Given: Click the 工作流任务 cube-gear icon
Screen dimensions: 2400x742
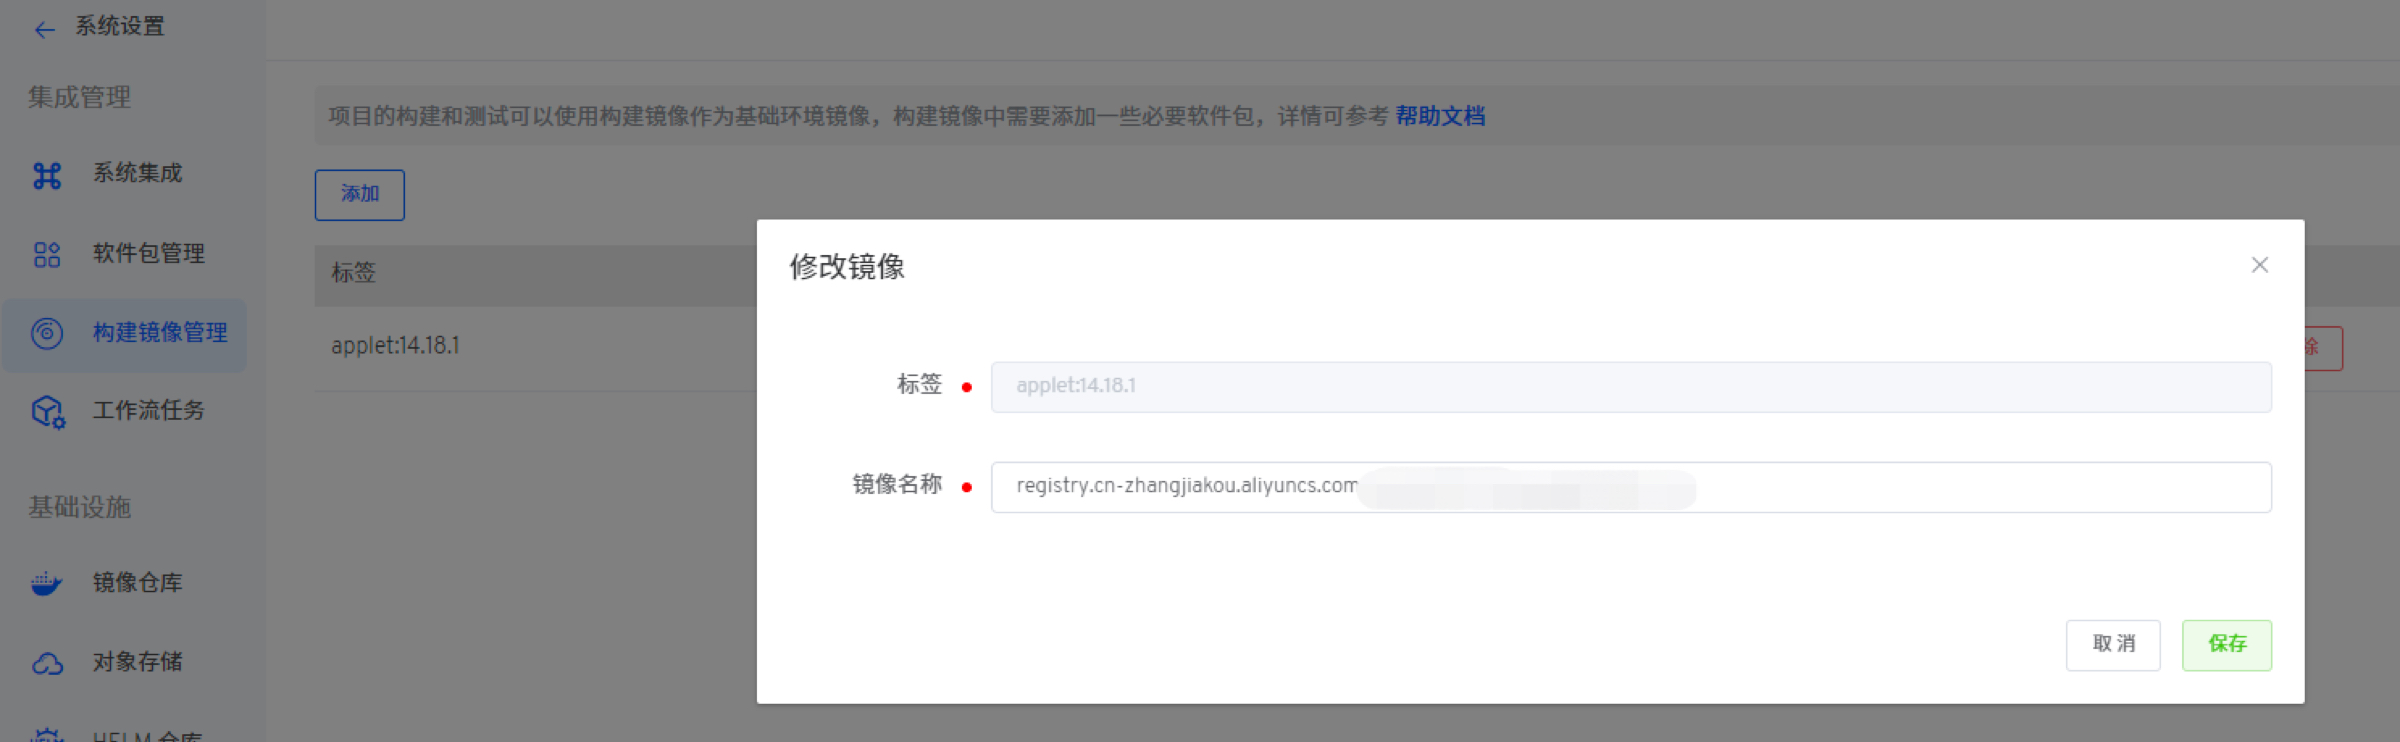Looking at the screenshot, I should pos(48,412).
